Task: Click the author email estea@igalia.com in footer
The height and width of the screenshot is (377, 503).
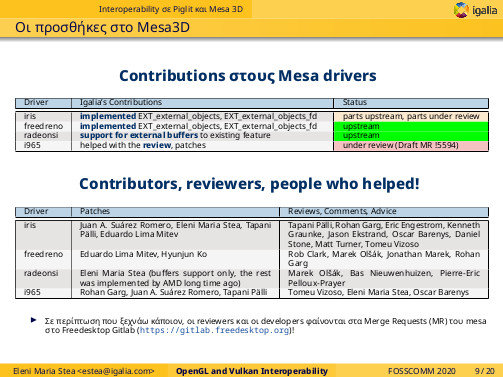Action: pyautogui.click(x=116, y=371)
